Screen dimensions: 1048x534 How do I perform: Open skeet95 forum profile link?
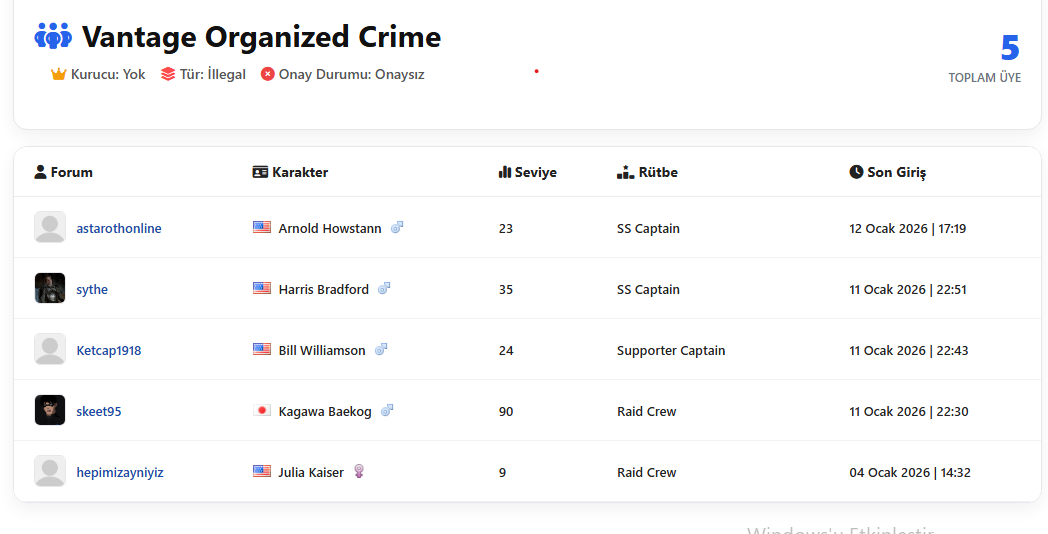pyautogui.click(x=99, y=411)
